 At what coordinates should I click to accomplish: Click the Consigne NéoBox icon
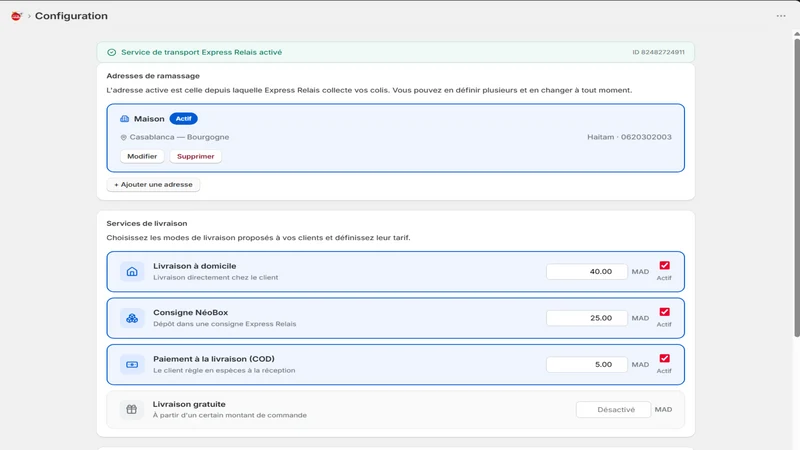pos(132,318)
